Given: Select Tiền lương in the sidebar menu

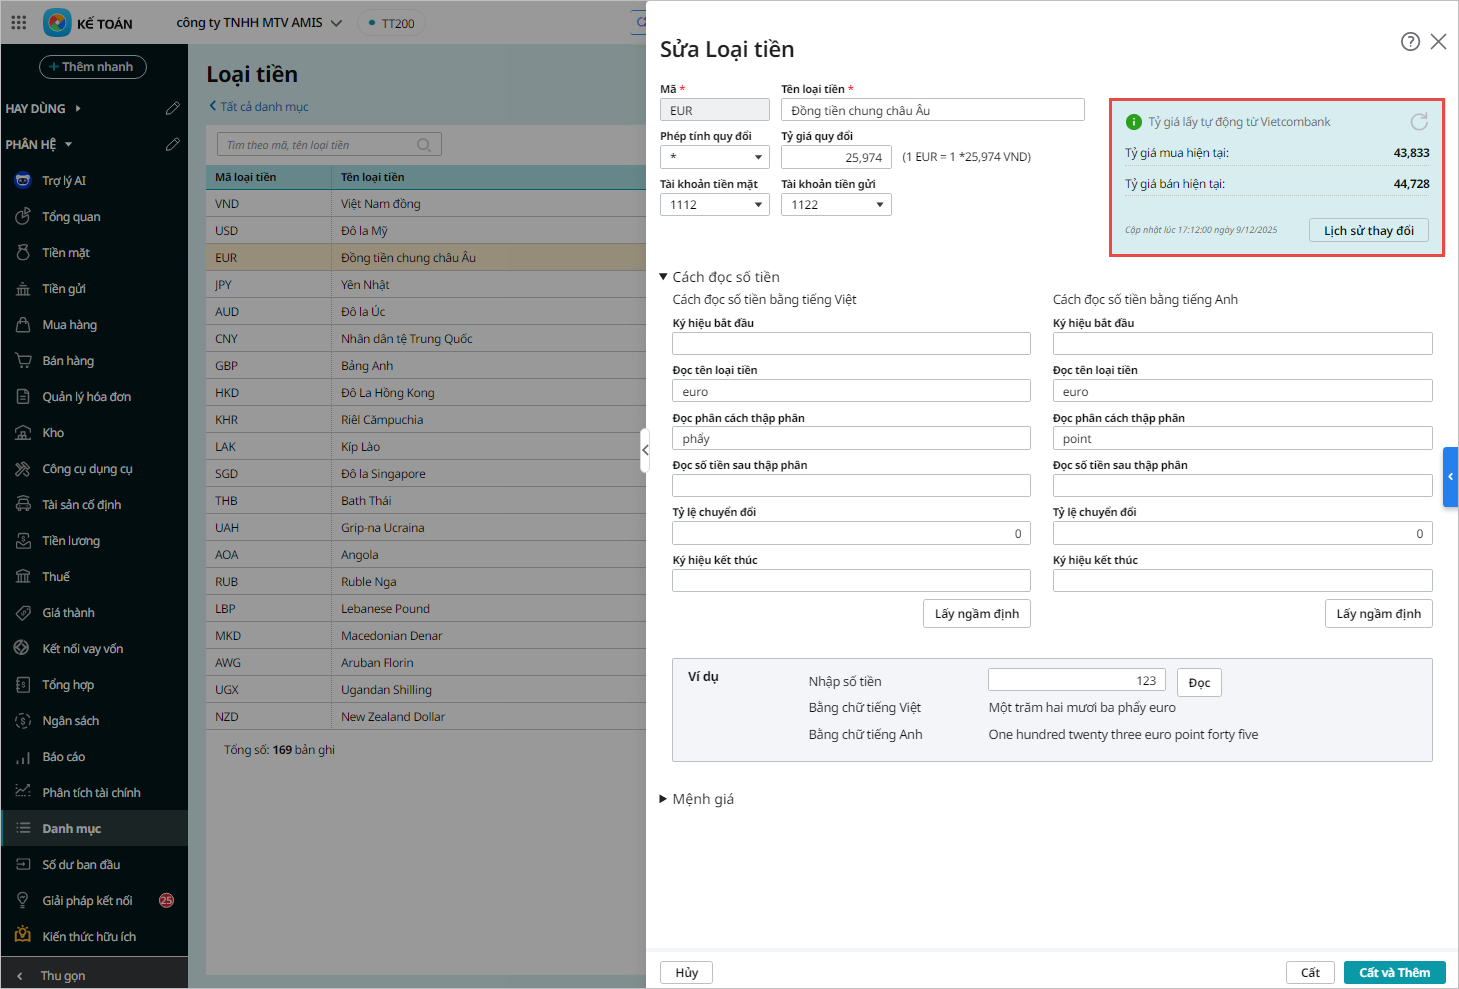Looking at the screenshot, I should 71,541.
